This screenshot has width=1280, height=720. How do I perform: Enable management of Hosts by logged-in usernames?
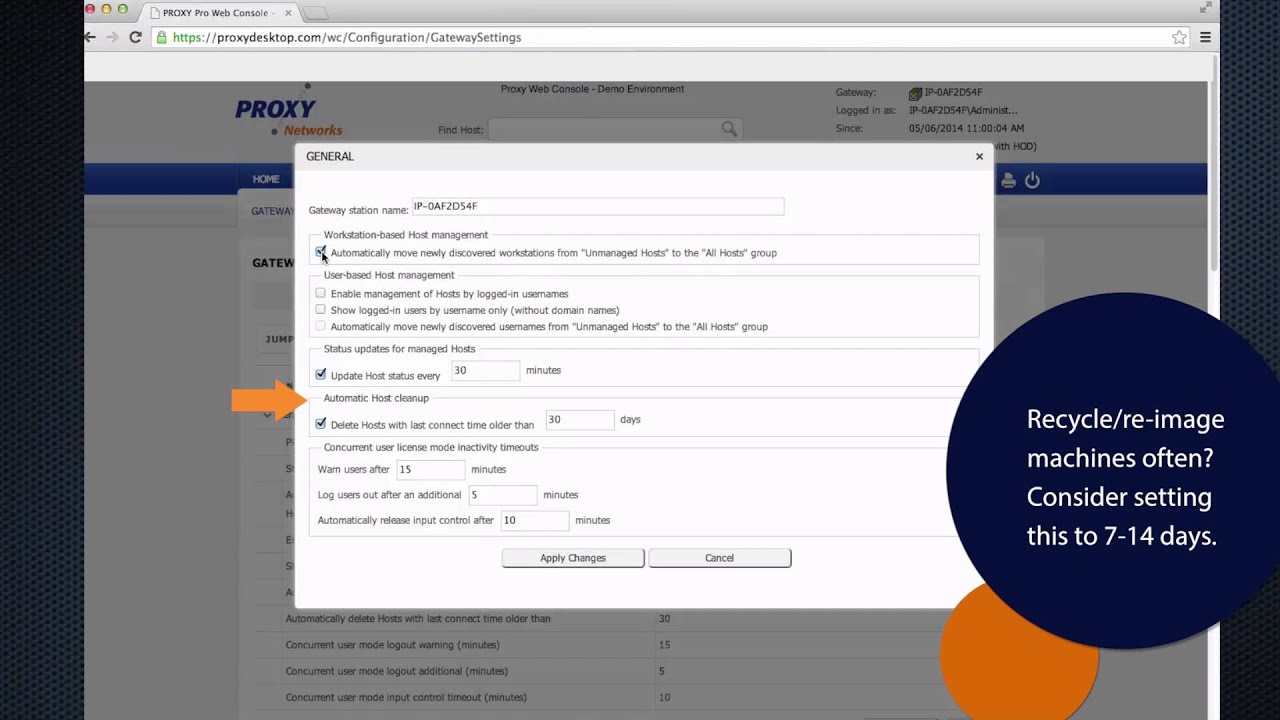(320, 293)
